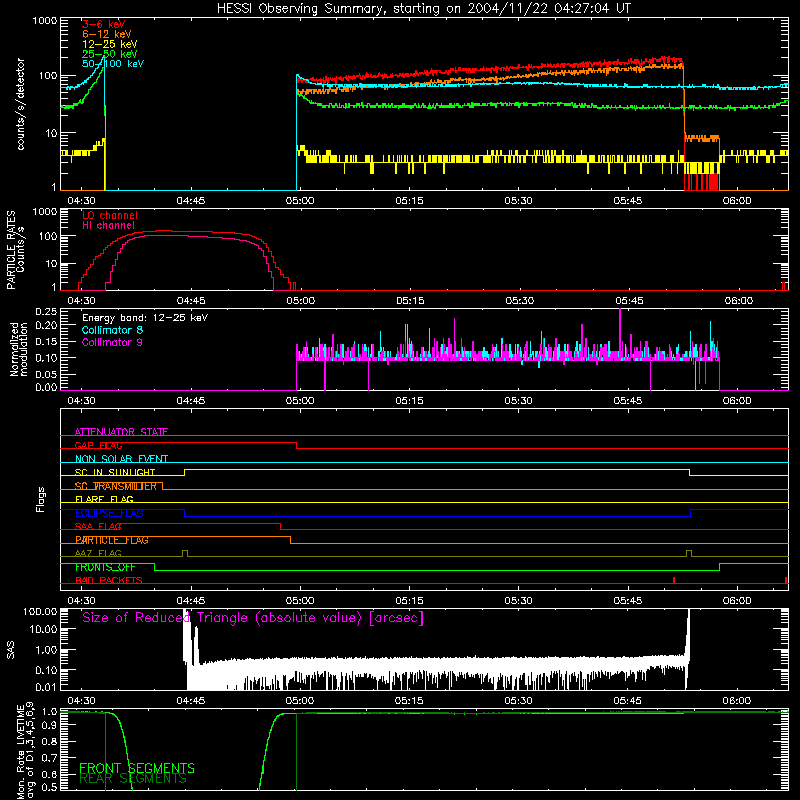800x800 pixels.
Task: Select the Collimator 8 legend entry
Action: [112, 330]
